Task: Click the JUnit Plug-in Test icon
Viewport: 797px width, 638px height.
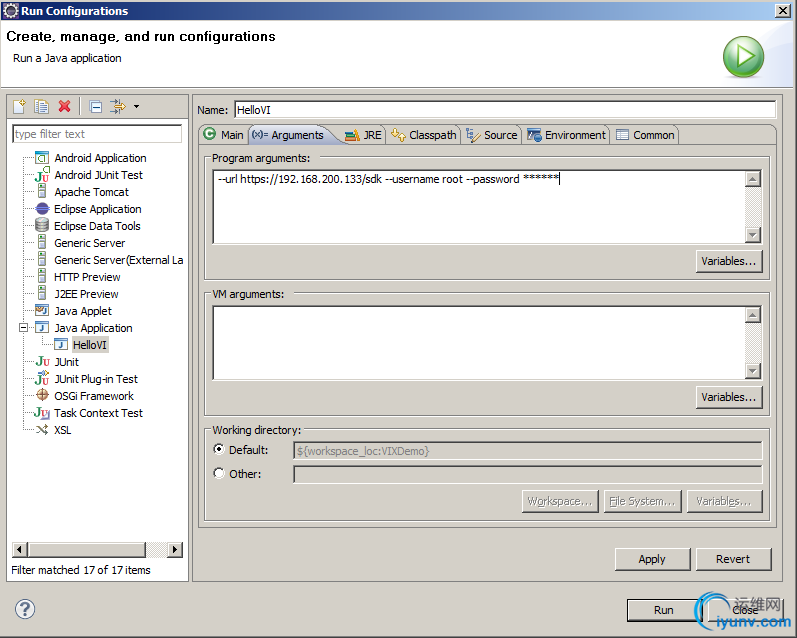Action: click(42, 379)
